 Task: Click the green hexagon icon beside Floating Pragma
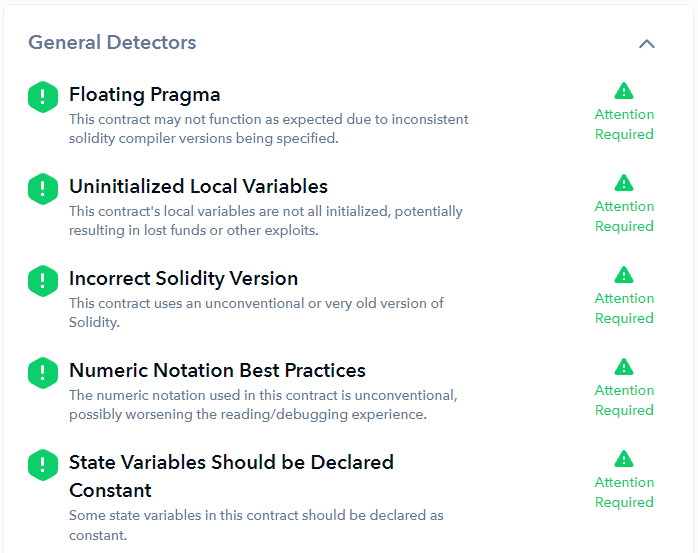pyautogui.click(x=43, y=97)
